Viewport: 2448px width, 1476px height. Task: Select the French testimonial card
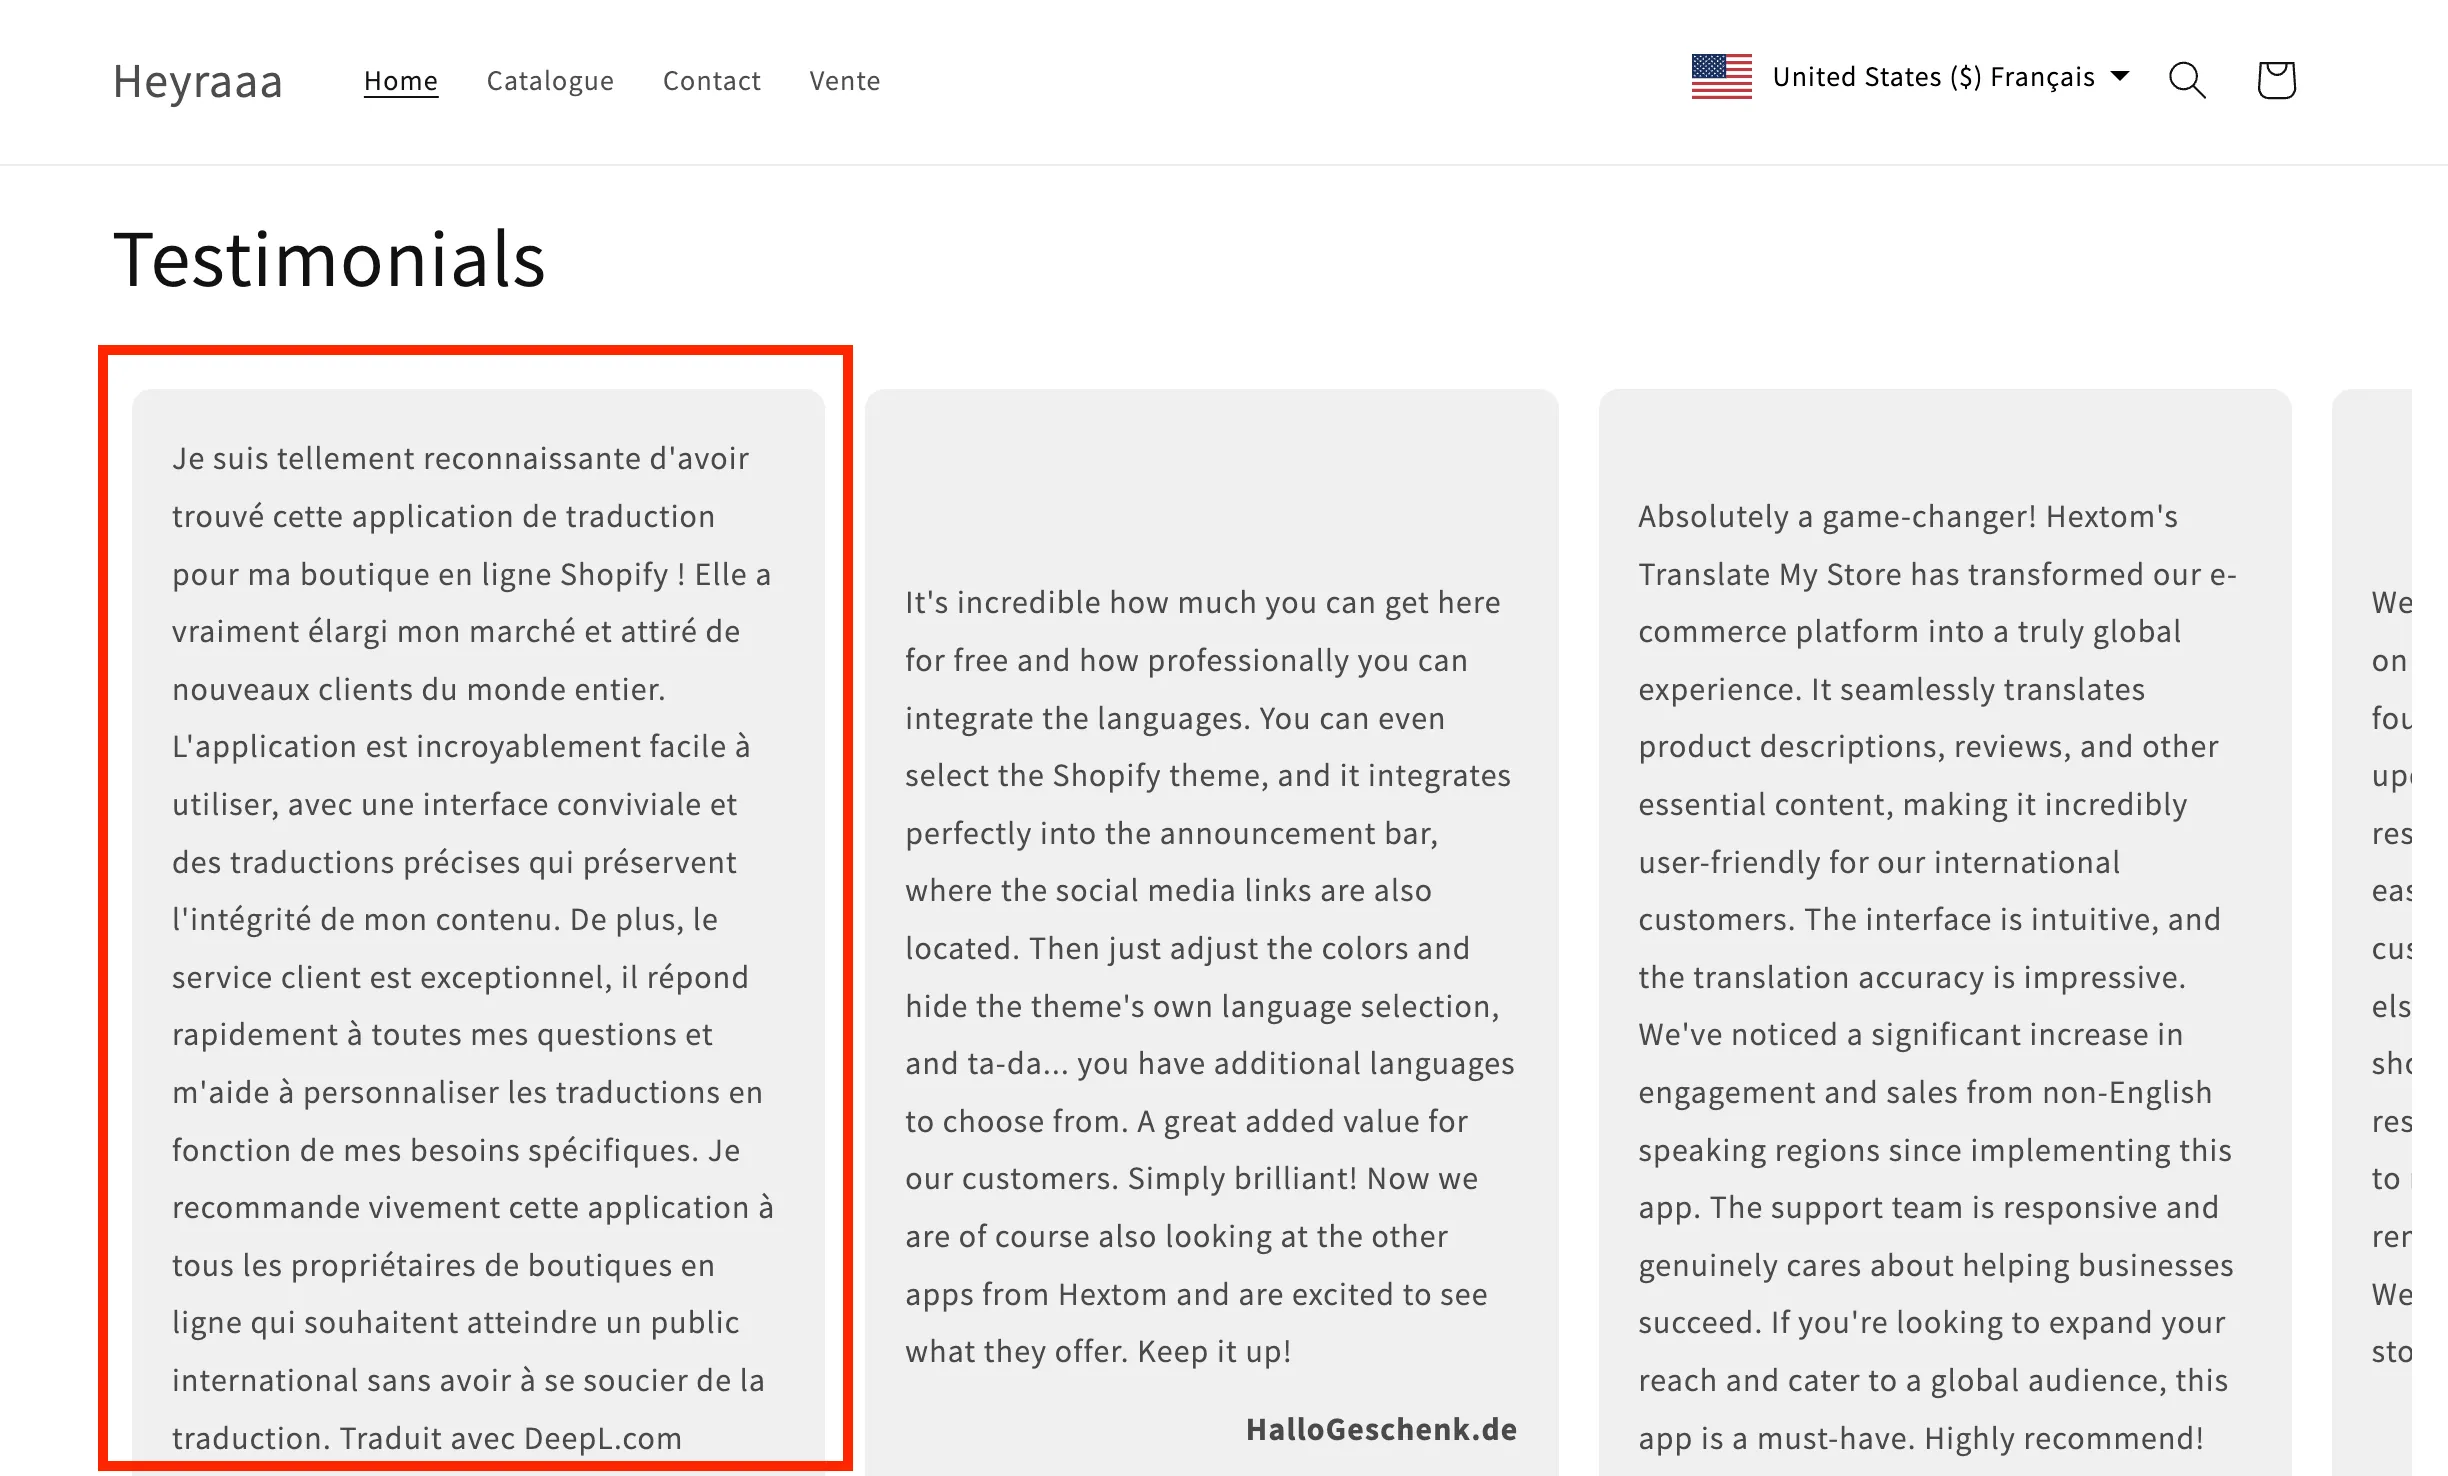click(x=478, y=930)
